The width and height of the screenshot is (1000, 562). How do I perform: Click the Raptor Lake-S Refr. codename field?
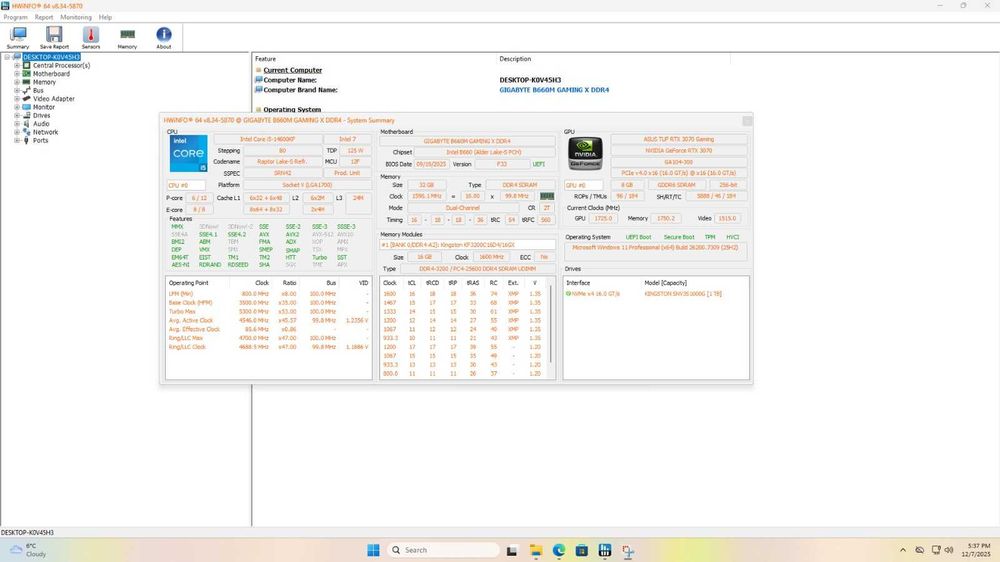click(x=282, y=162)
